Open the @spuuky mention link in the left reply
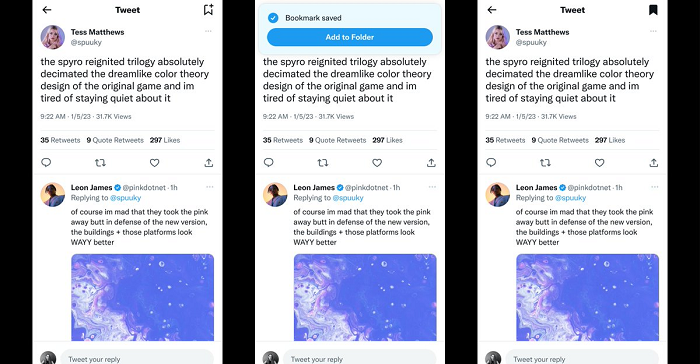Image resolution: width=700 pixels, height=364 pixels. click(125, 198)
